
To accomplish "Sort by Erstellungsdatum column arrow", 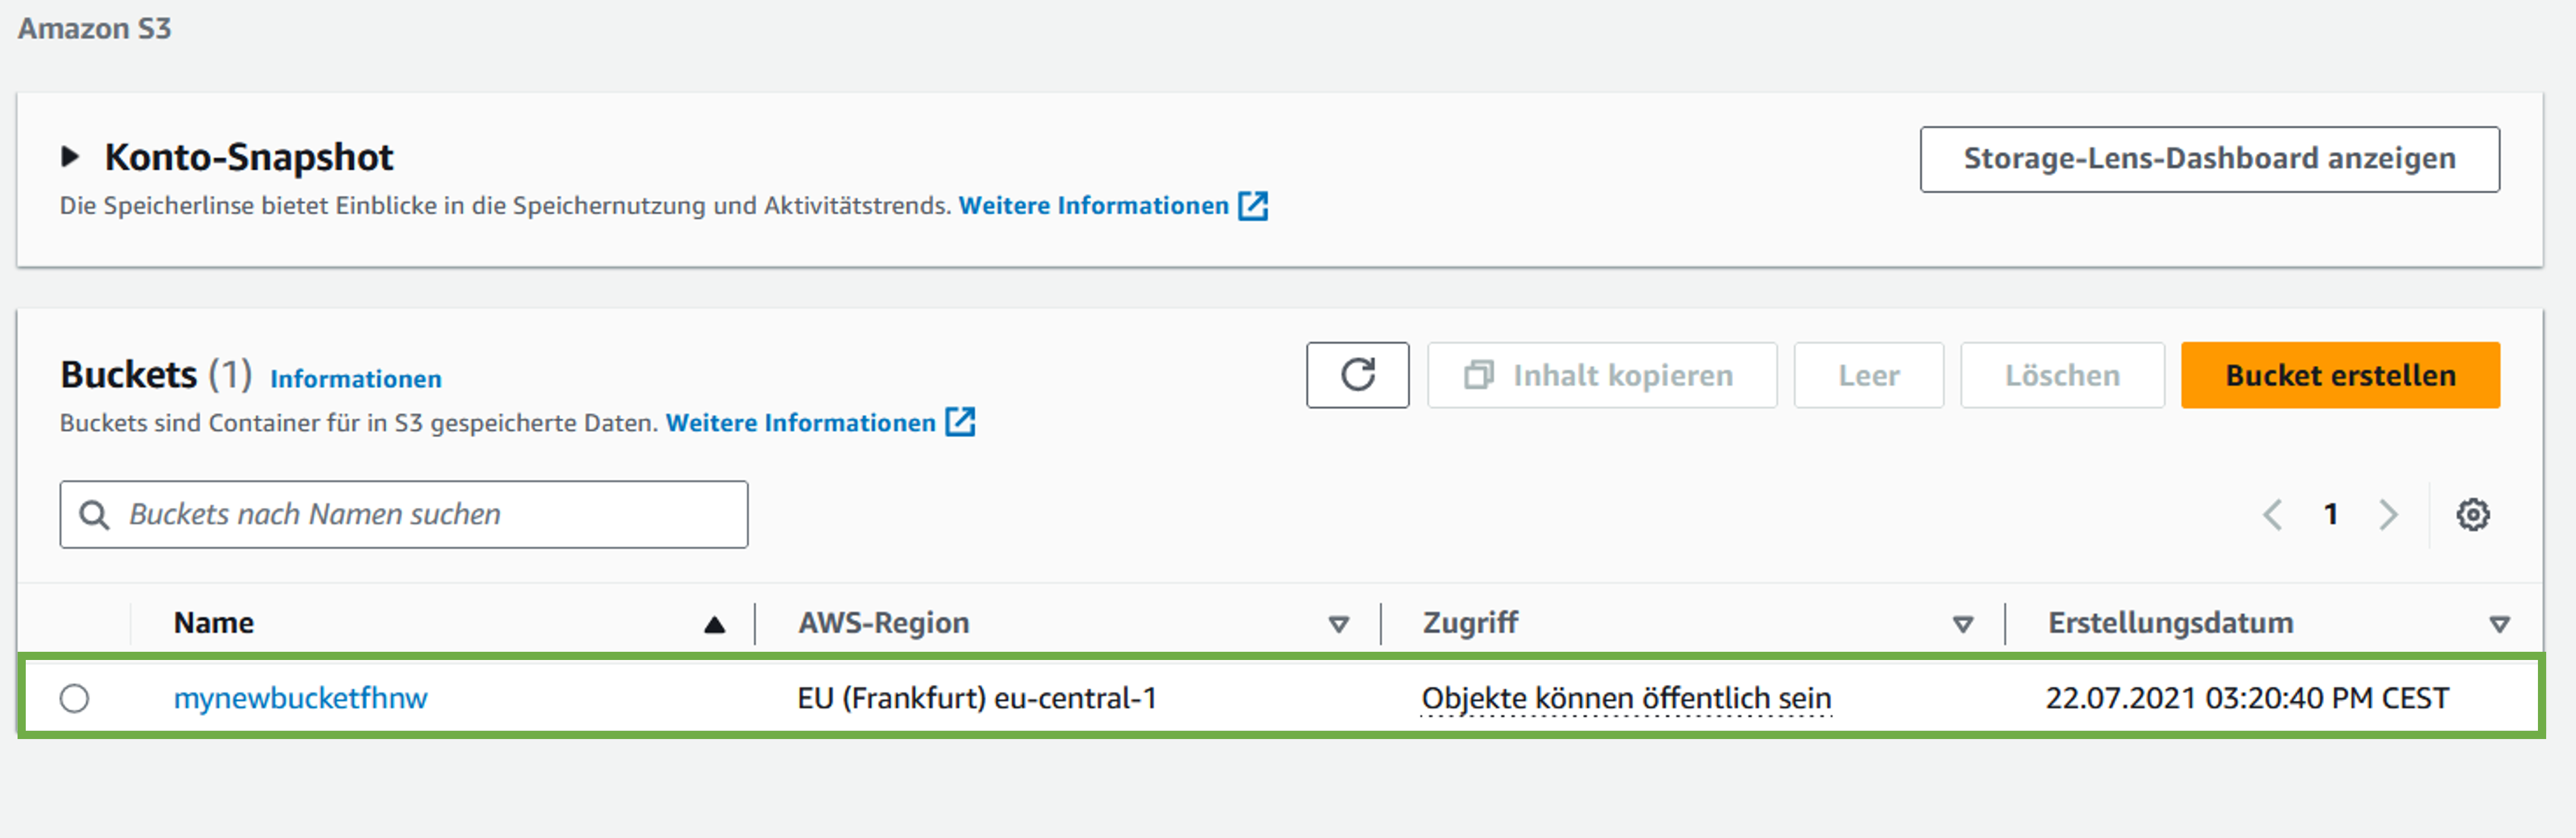I will [x=2499, y=624].
